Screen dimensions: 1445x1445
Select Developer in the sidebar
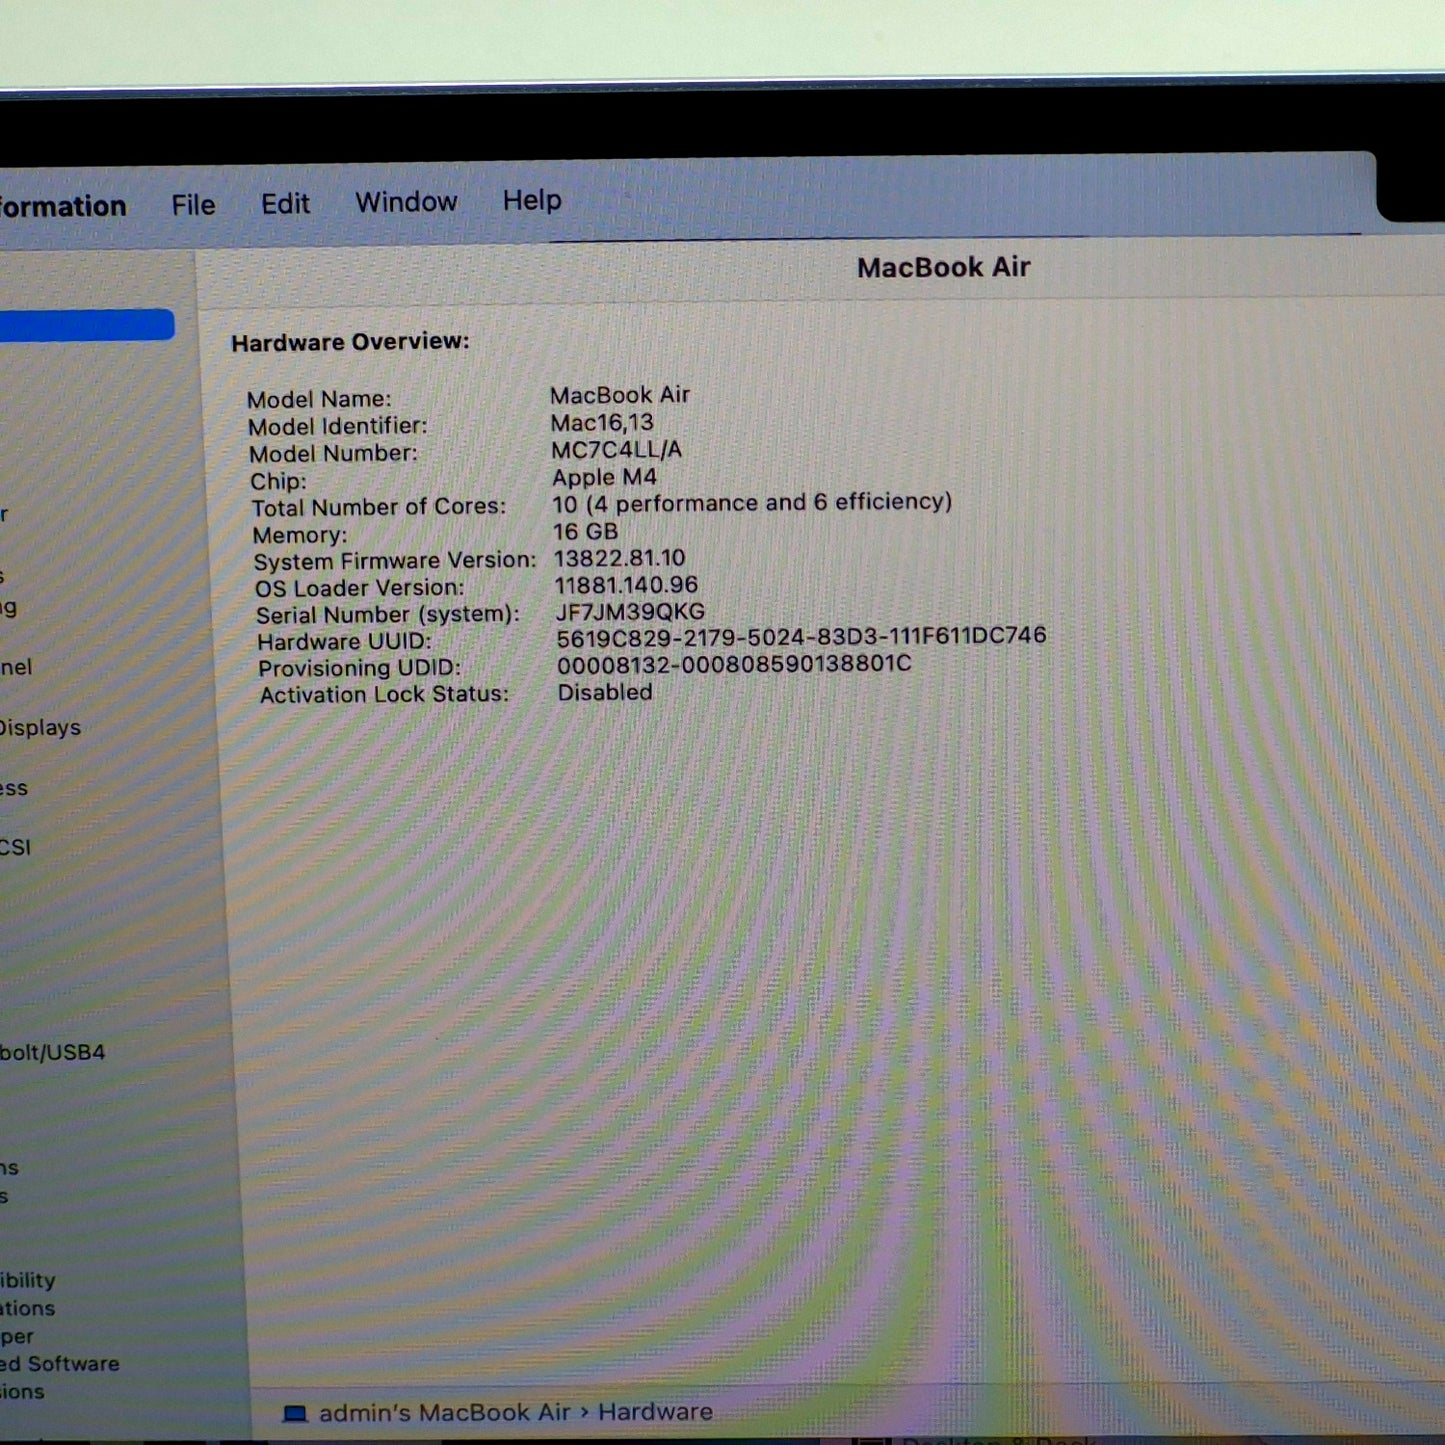(x=17, y=1336)
